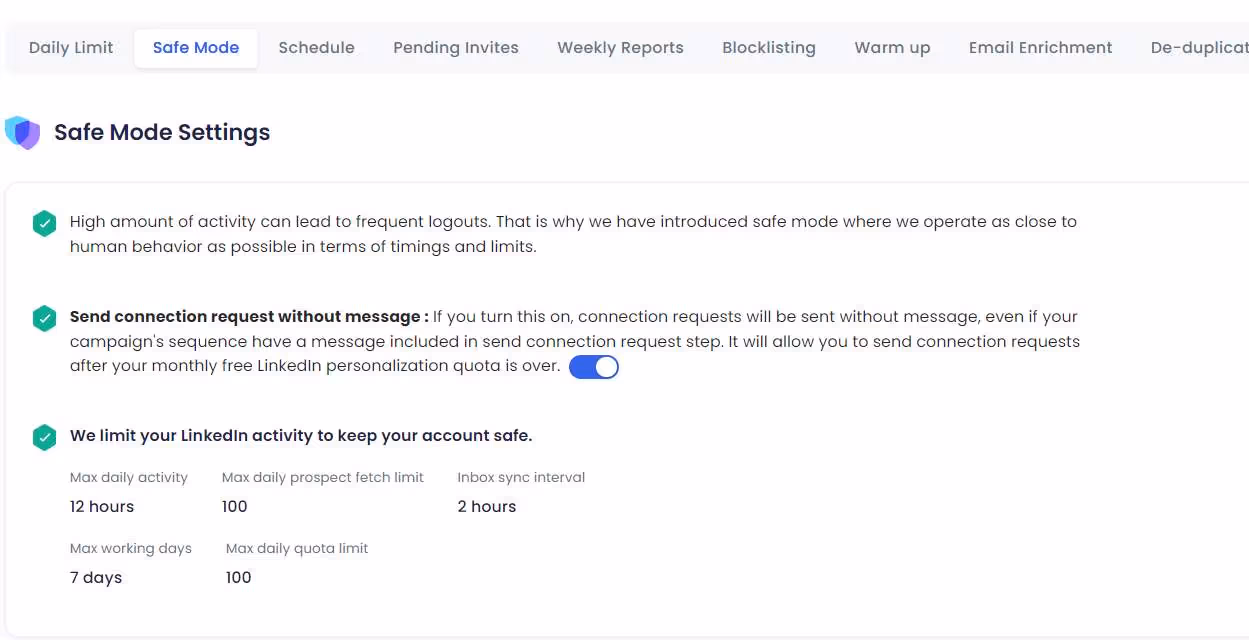The height and width of the screenshot is (640, 1249).
Task: View the Pending Invites tab
Action: click(456, 47)
